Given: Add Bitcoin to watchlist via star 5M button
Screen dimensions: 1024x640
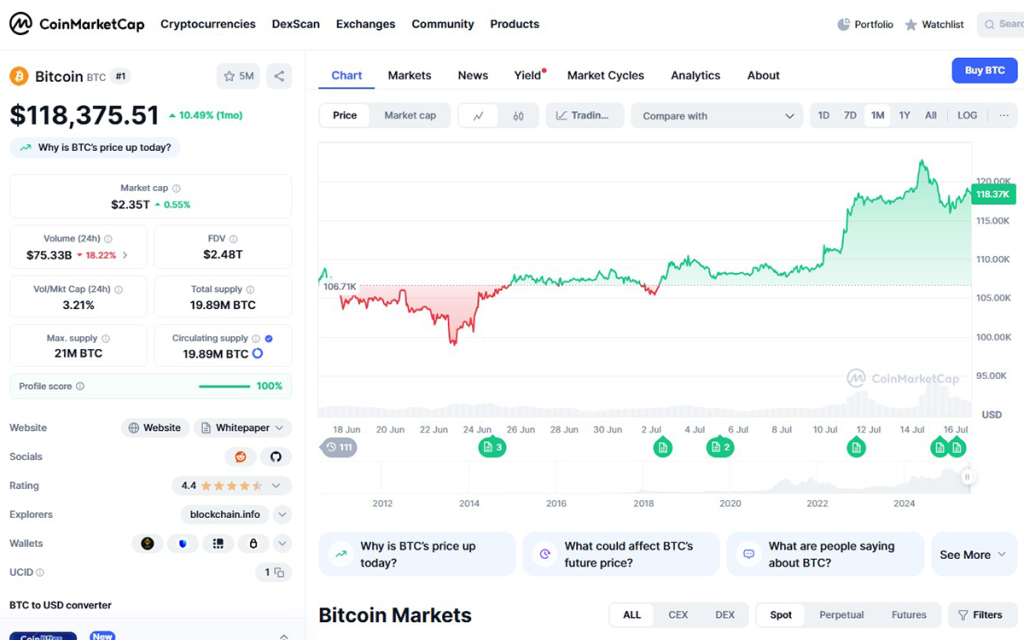Looking at the screenshot, I should pos(238,76).
